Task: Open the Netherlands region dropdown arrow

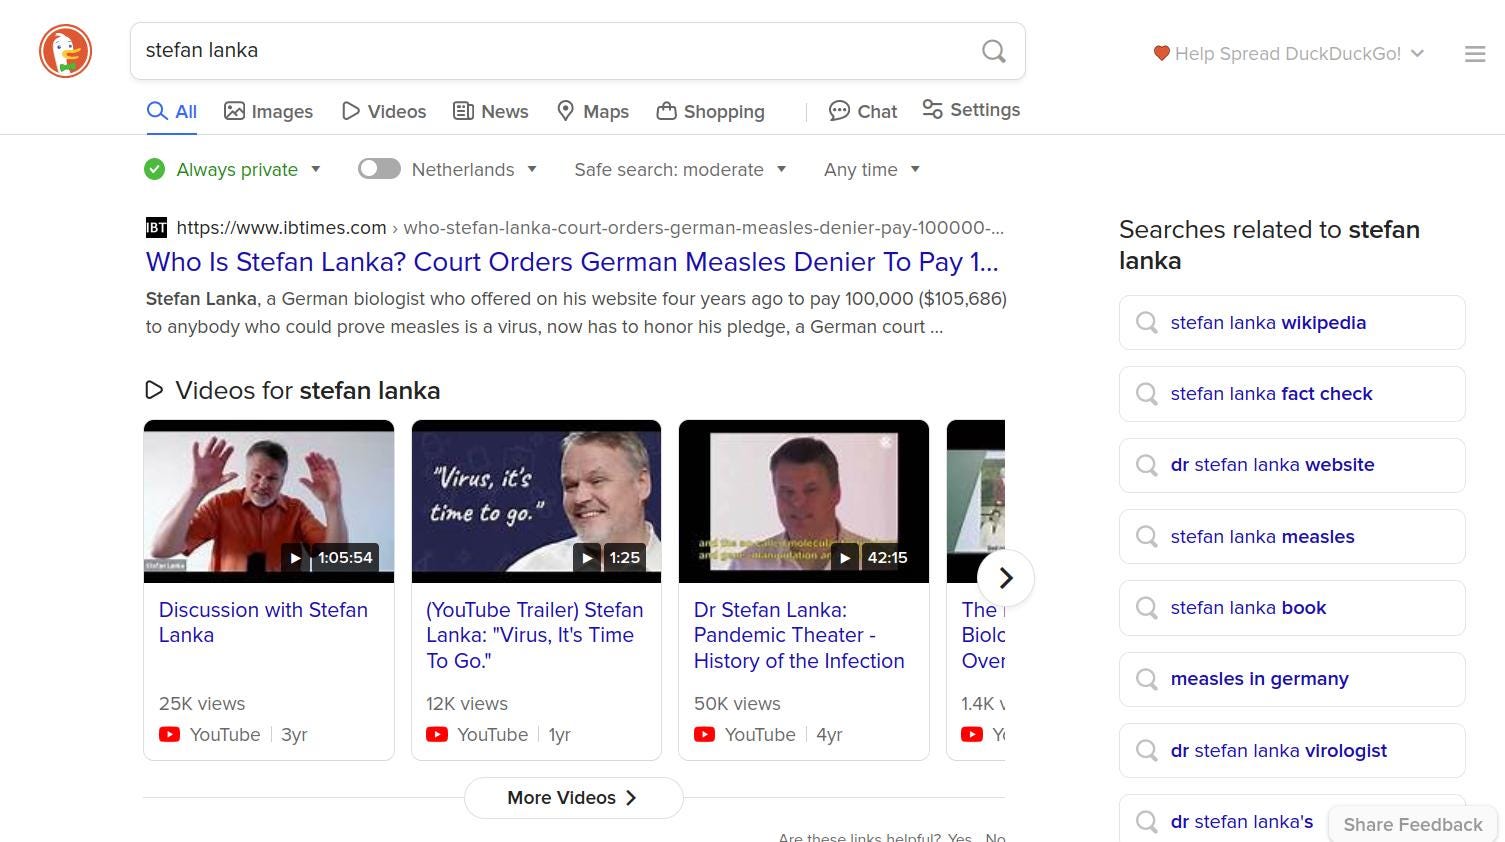Action: (x=532, y=169)
